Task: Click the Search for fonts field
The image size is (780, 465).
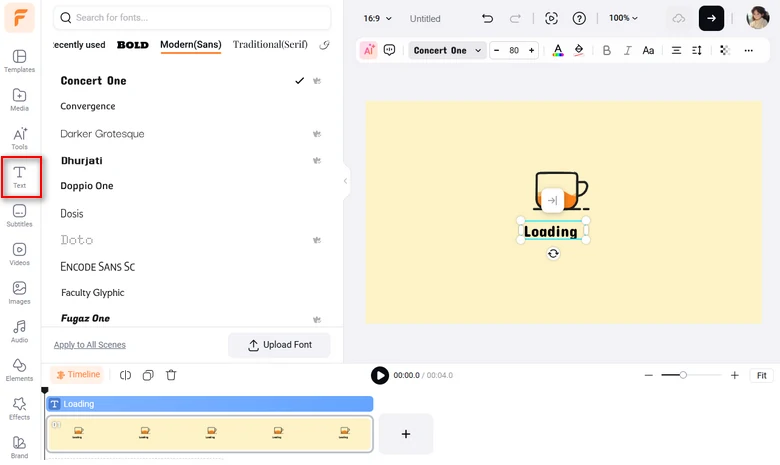Action: 192,17
